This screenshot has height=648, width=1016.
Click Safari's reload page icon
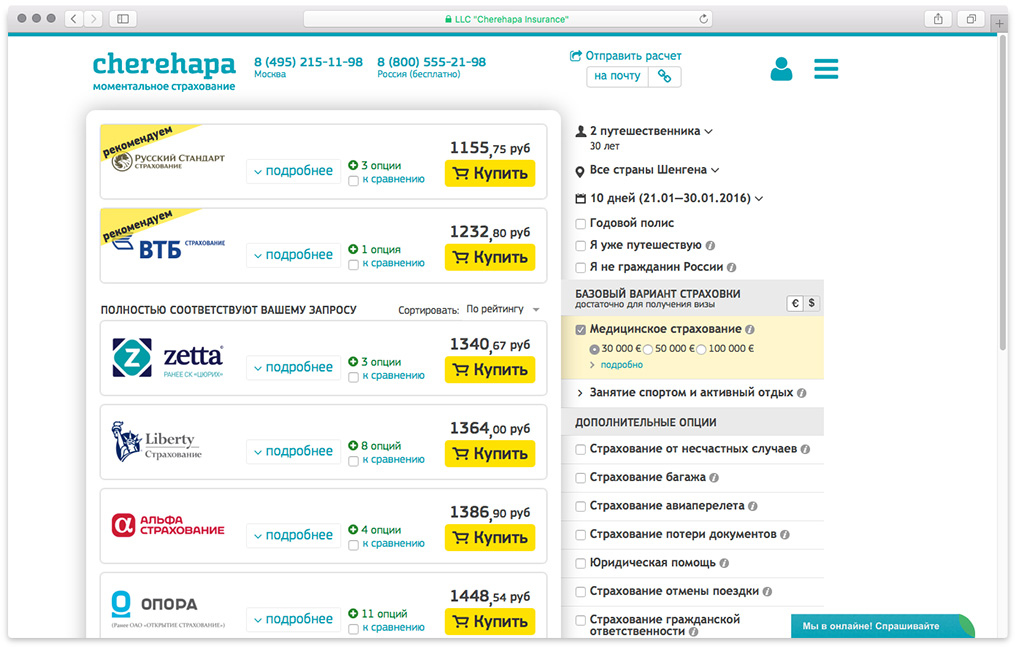pos(704,19)
